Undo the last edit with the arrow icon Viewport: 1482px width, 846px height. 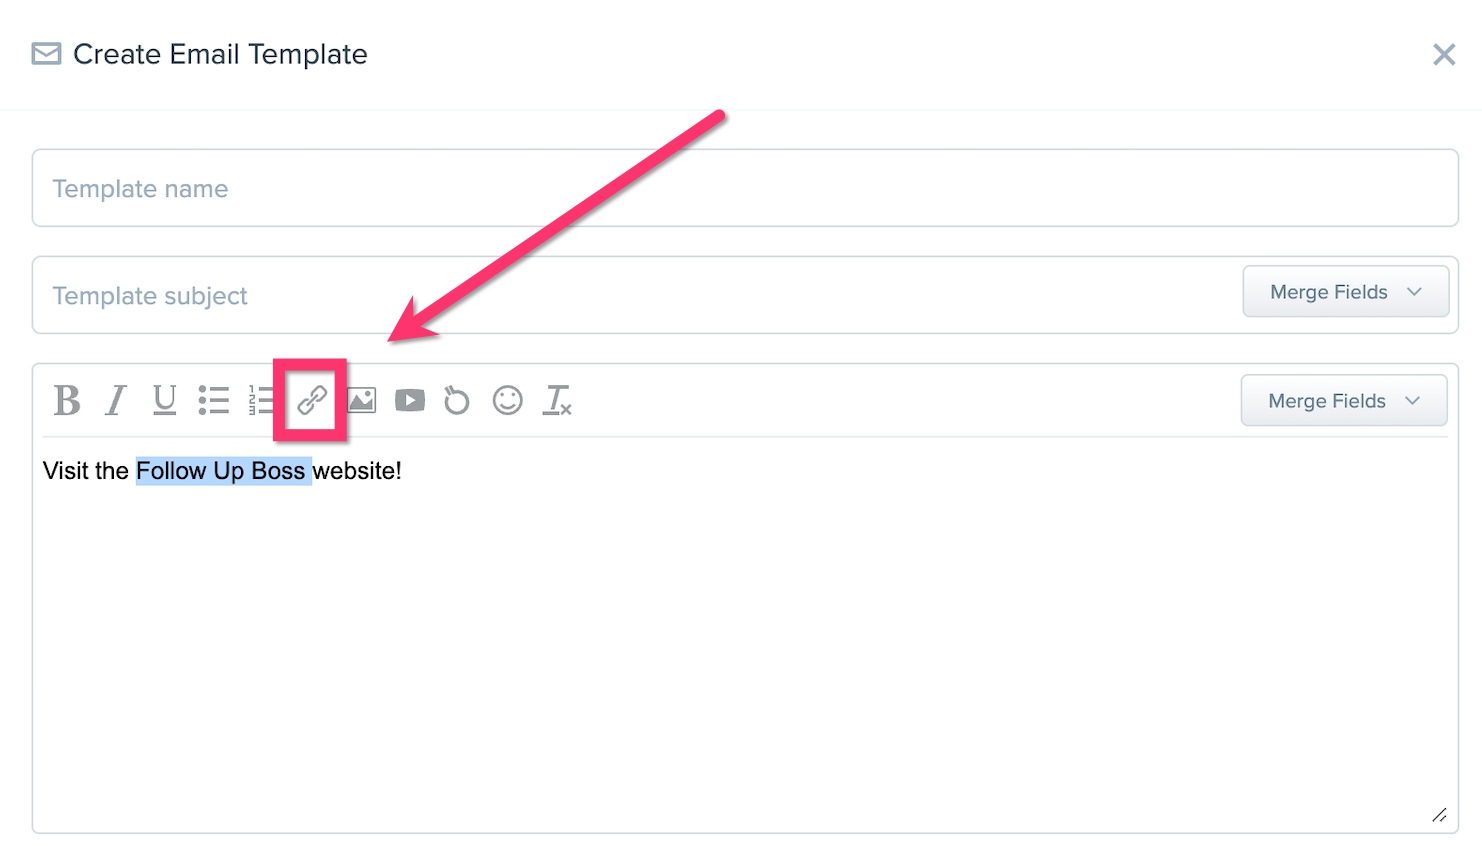[457, 400]
